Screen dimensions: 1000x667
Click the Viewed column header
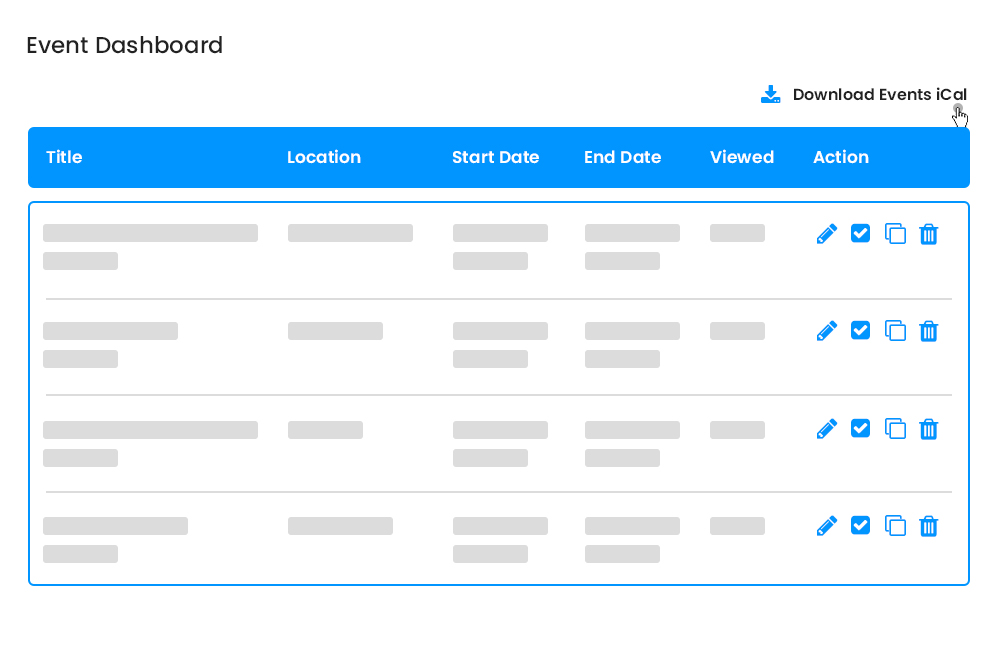point(742,157)
